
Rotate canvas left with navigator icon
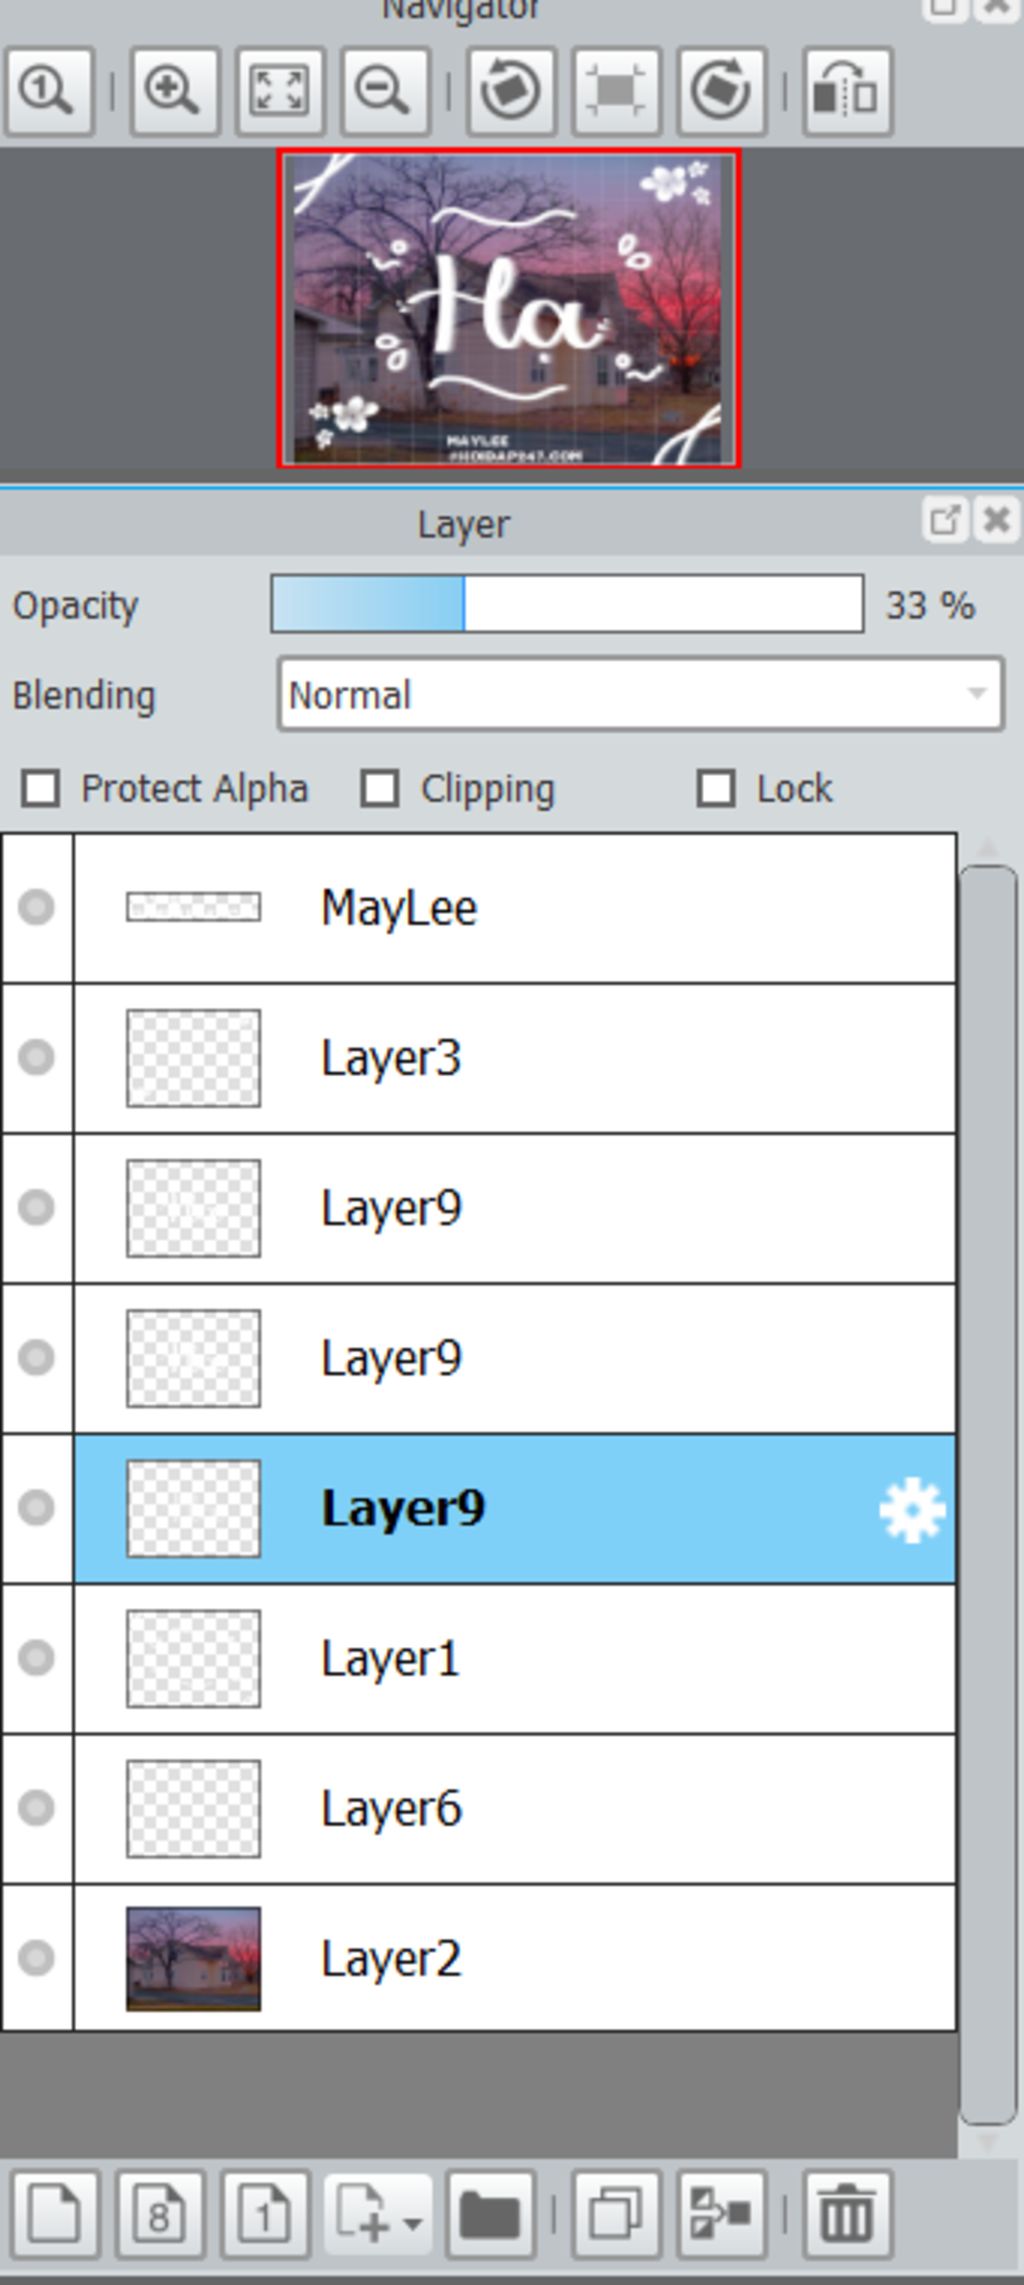pos(511,91)
